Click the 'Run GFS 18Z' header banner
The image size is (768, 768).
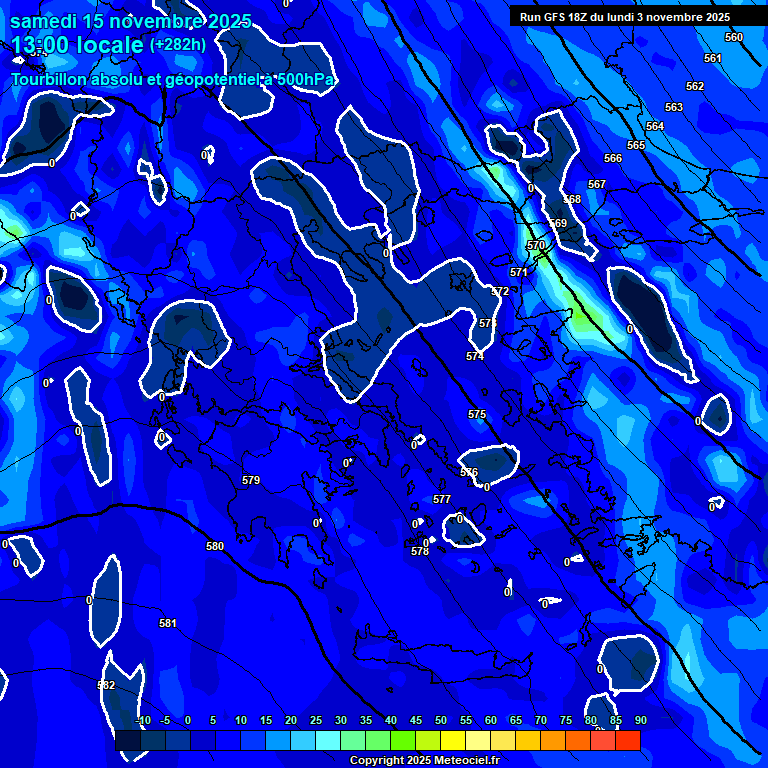coord(624,17)
